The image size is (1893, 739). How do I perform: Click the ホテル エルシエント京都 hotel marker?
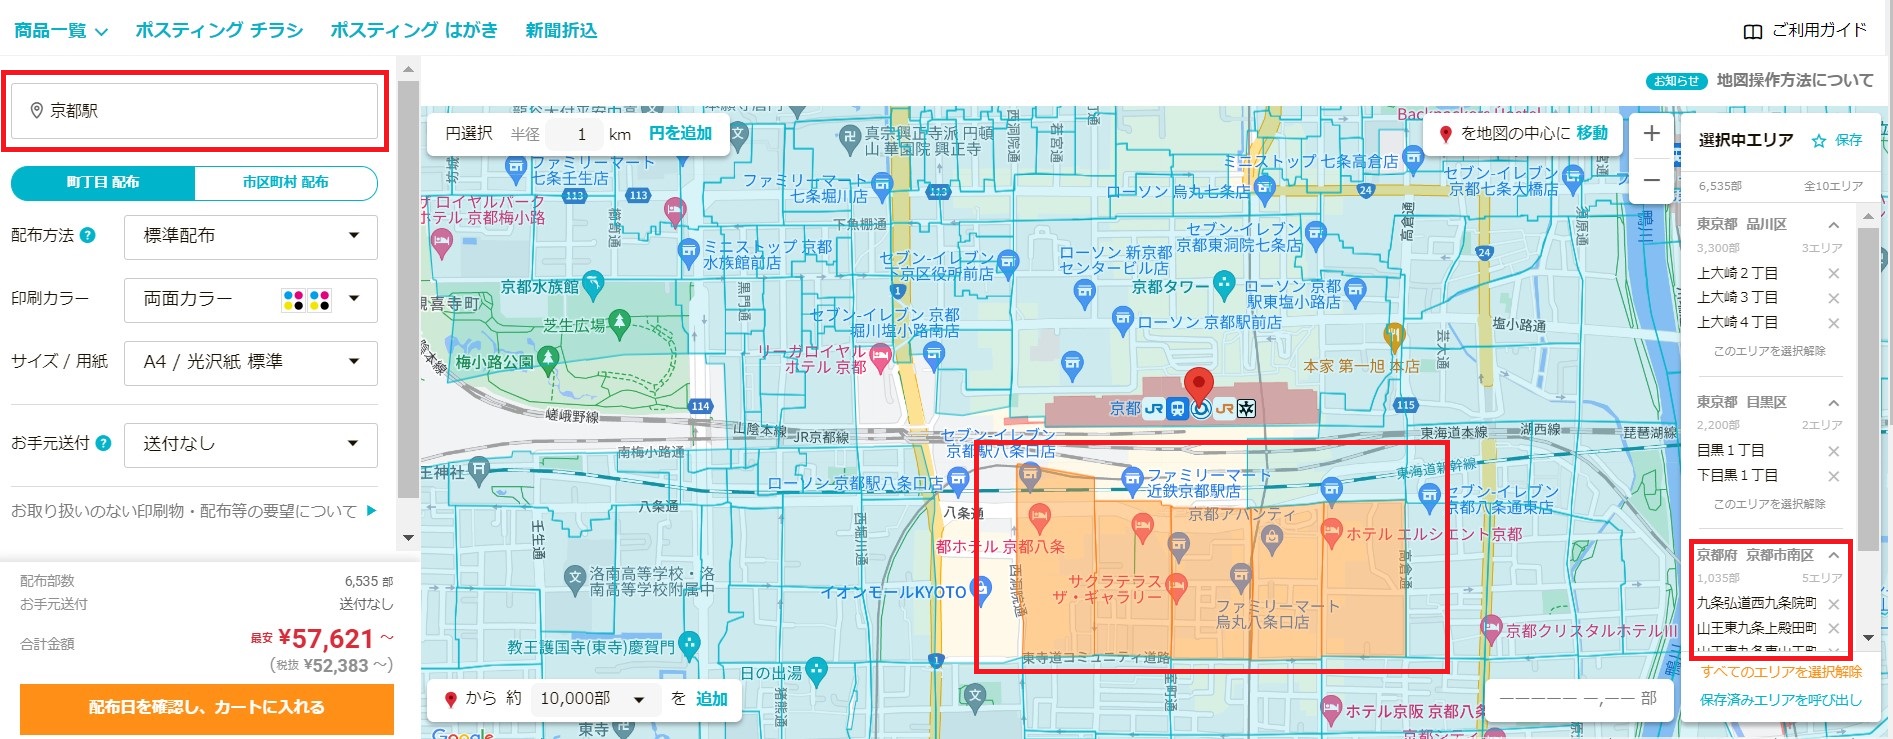coord(1331,533)
